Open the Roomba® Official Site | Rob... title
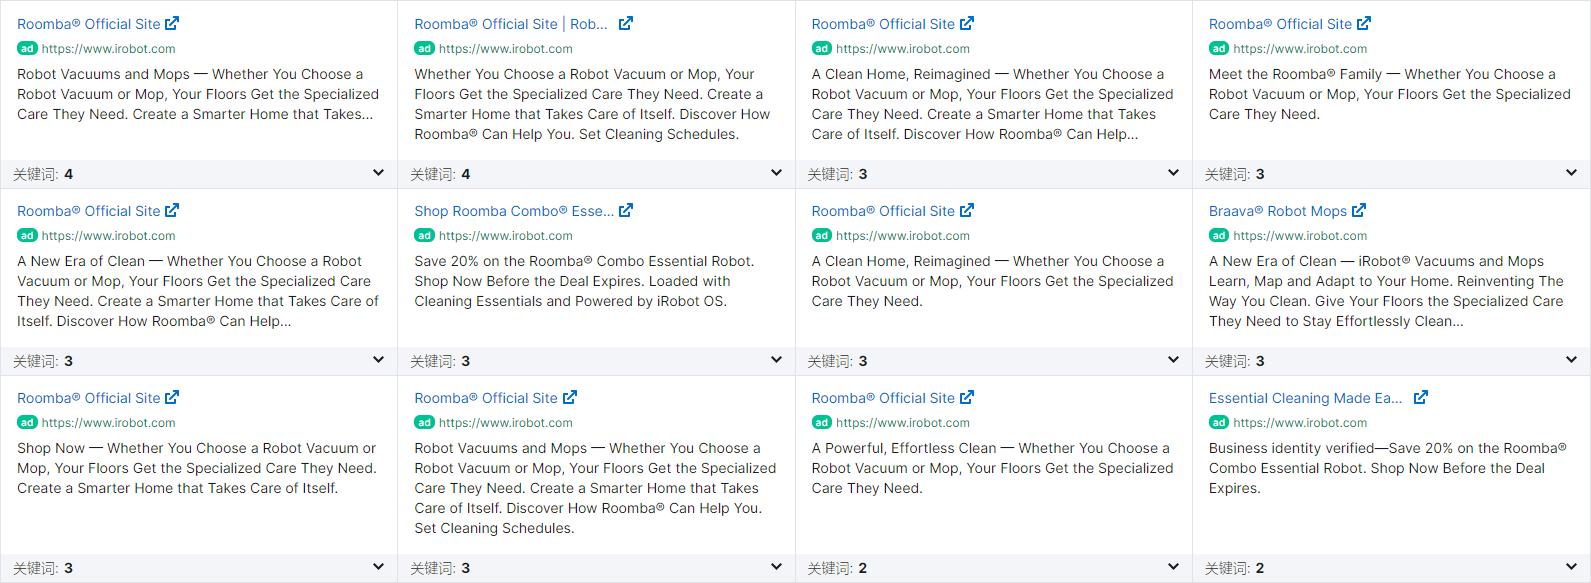The width and height of the screenshot is (1591, 583). (511, 24)
